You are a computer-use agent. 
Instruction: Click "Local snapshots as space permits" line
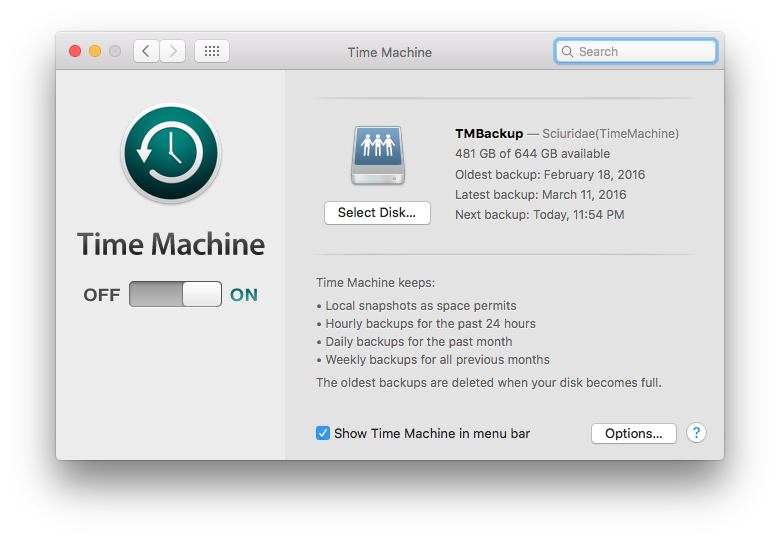coord(420,306)
